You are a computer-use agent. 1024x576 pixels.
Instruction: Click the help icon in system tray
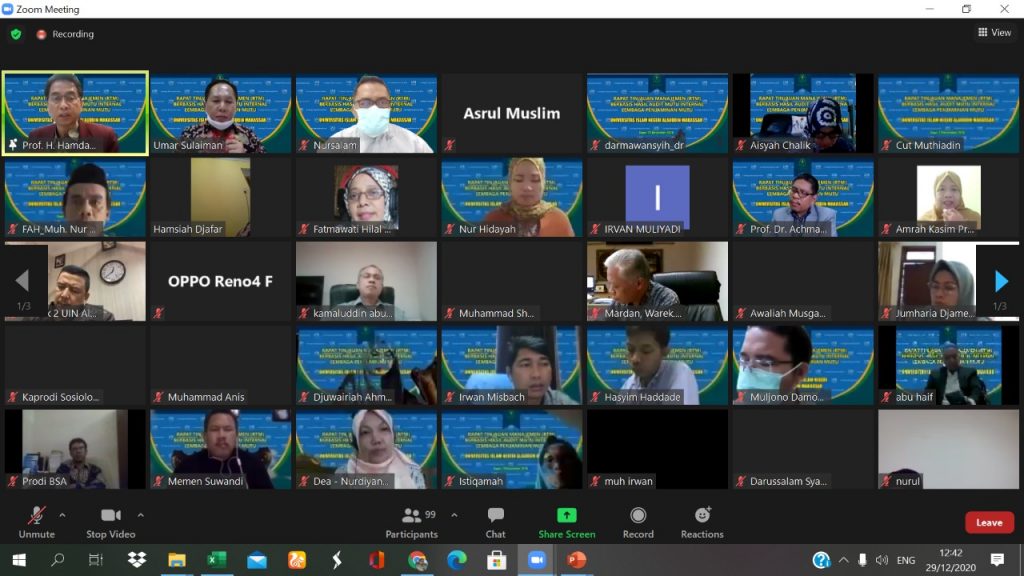point(821,560)
